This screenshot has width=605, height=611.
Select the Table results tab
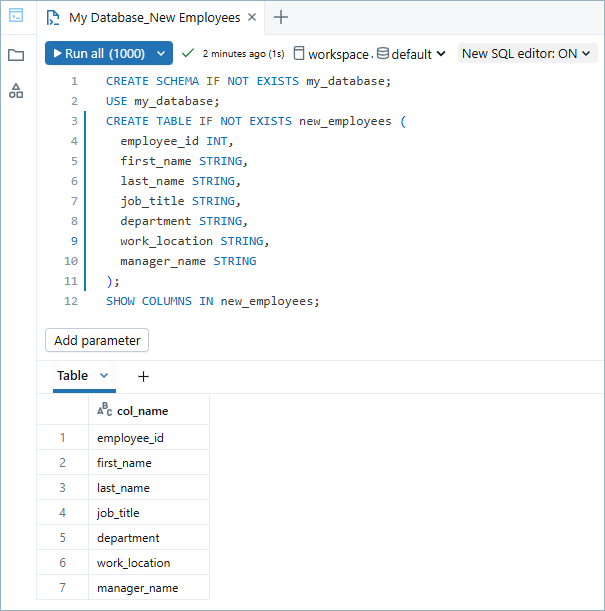click(x=72, y=376)
